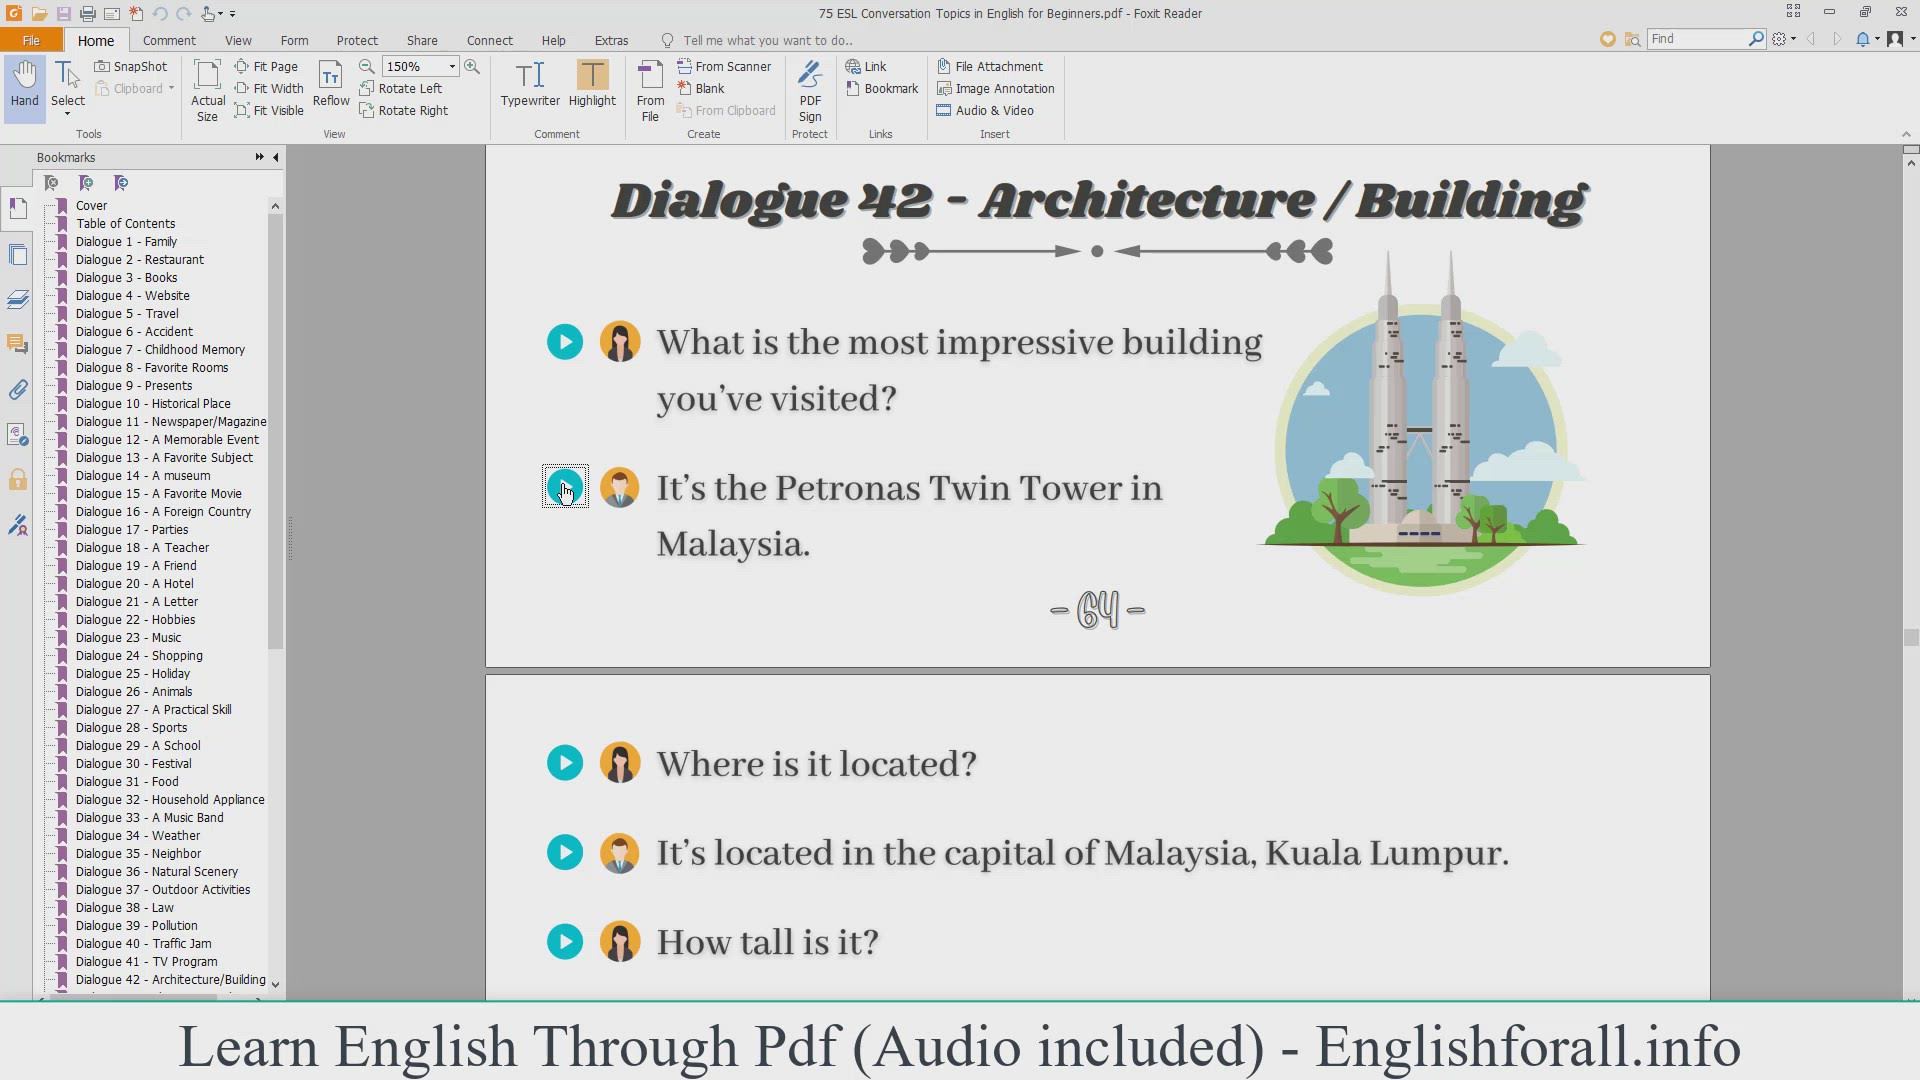Open the Attachments side panel

click(18, 389)
